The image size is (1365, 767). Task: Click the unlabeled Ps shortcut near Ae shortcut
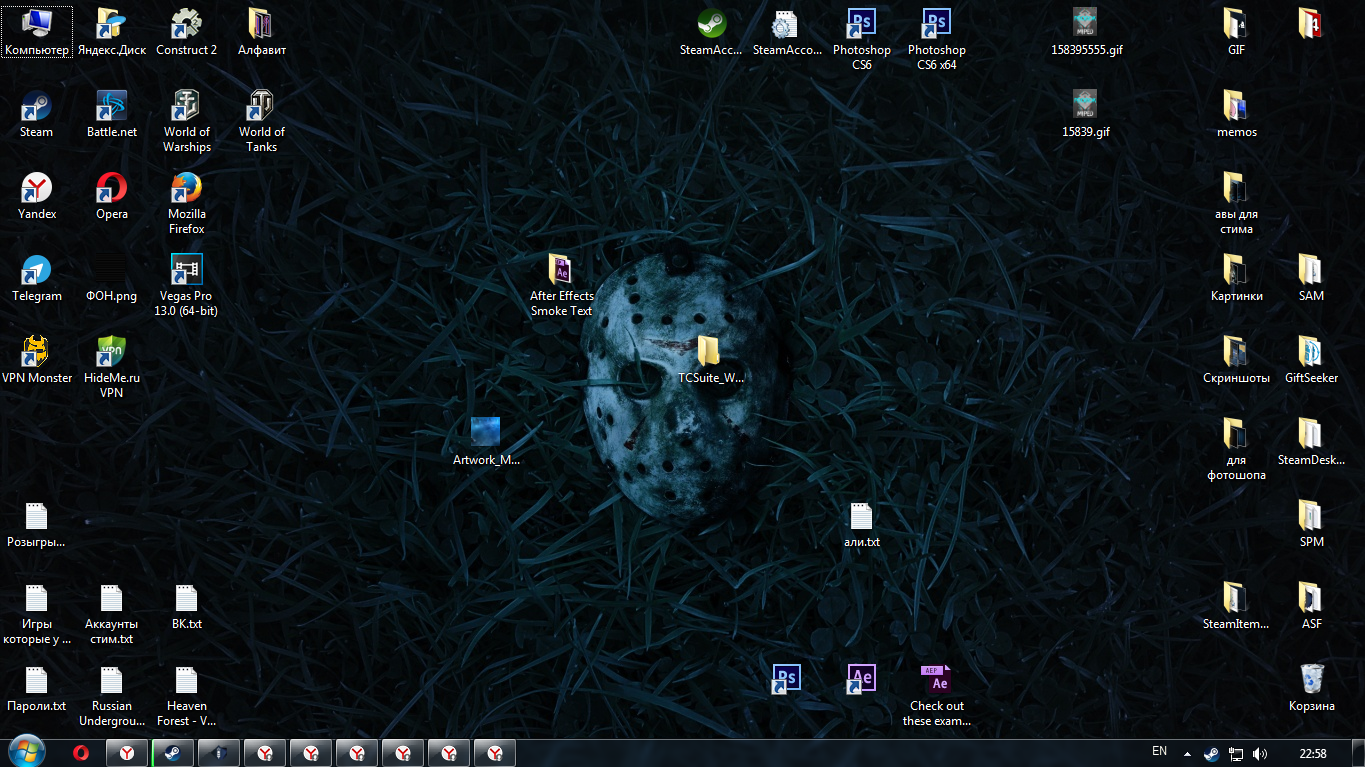tap(786, 678)
